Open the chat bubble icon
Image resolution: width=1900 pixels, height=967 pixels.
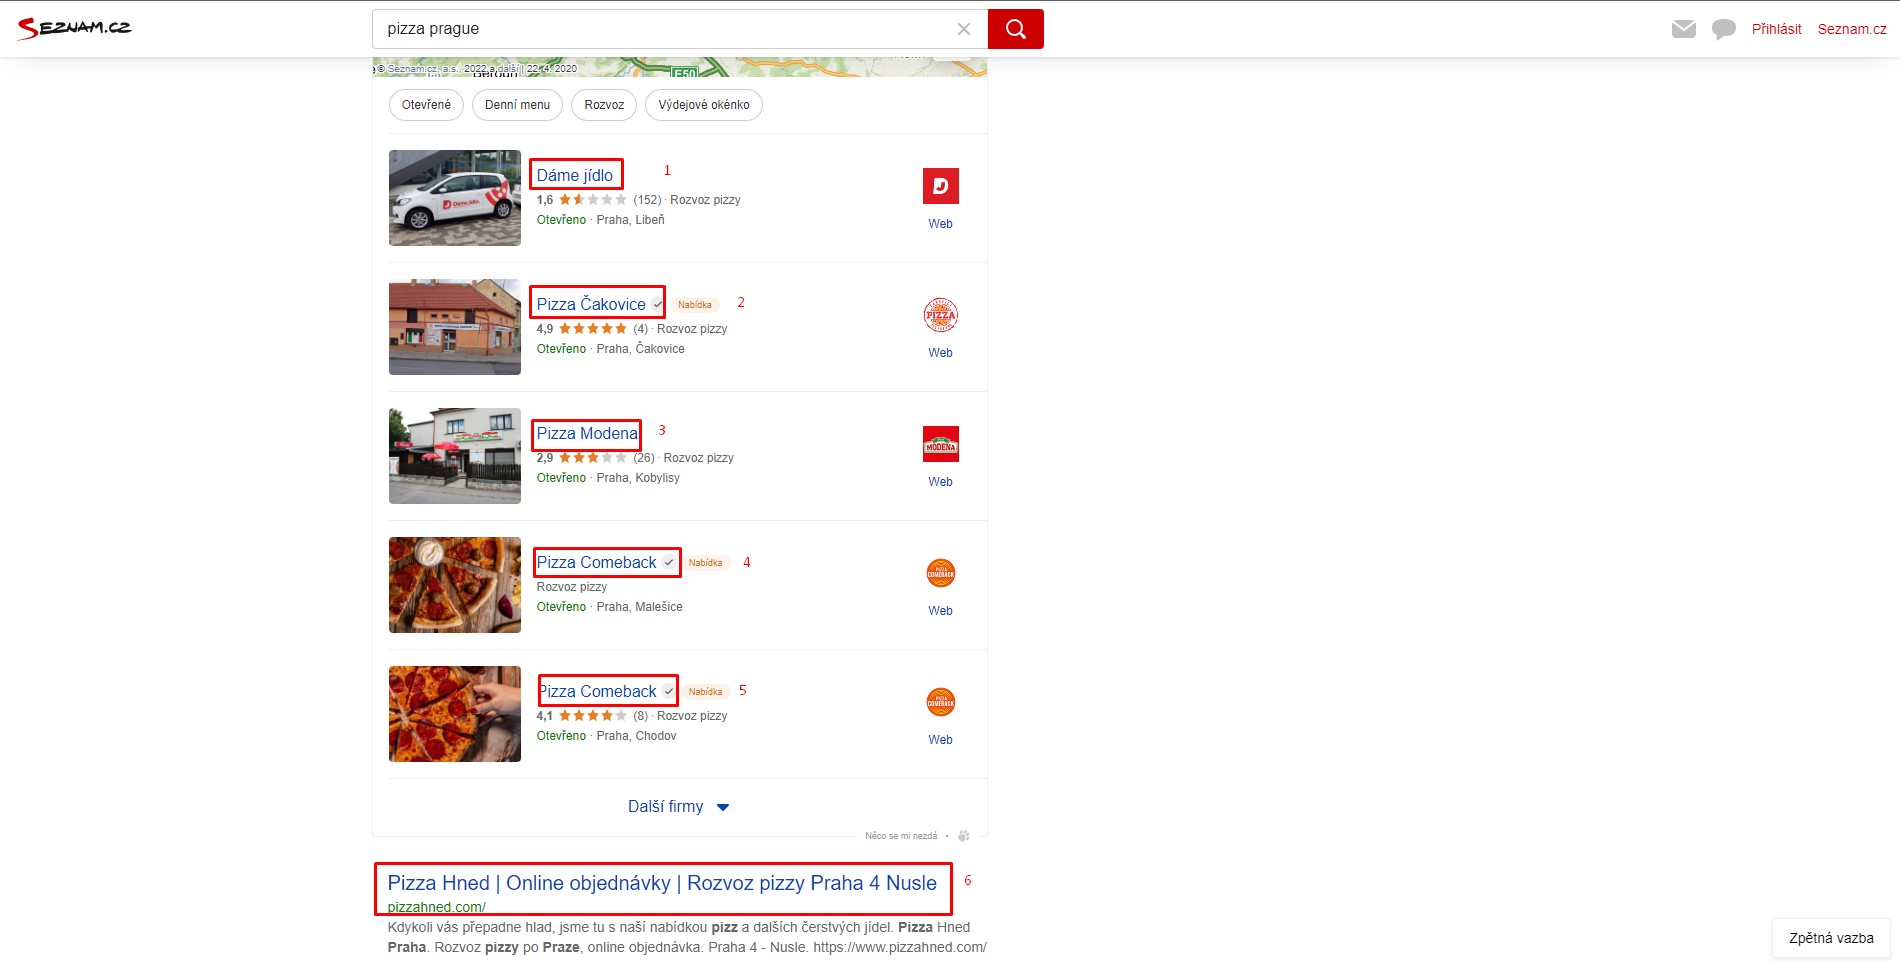tap(1723, 29)
